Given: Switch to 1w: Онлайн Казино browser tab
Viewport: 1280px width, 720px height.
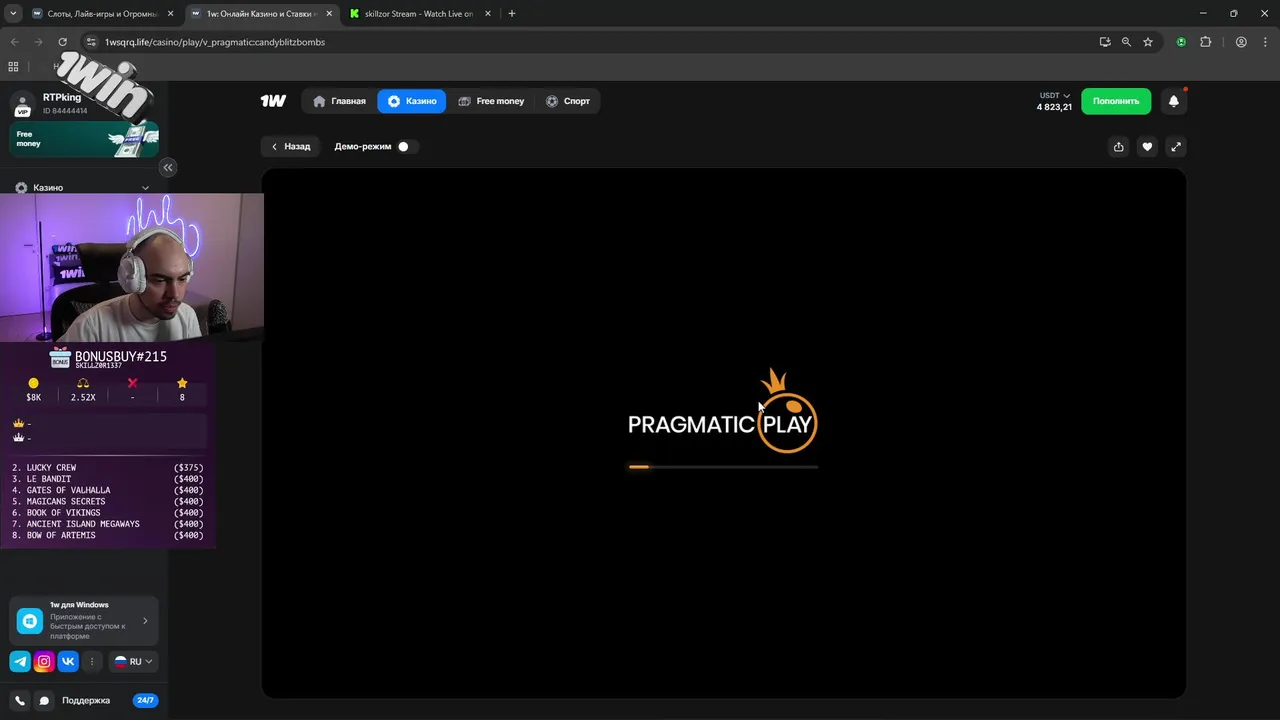Looking at the screenshot, I should [262, 14].
